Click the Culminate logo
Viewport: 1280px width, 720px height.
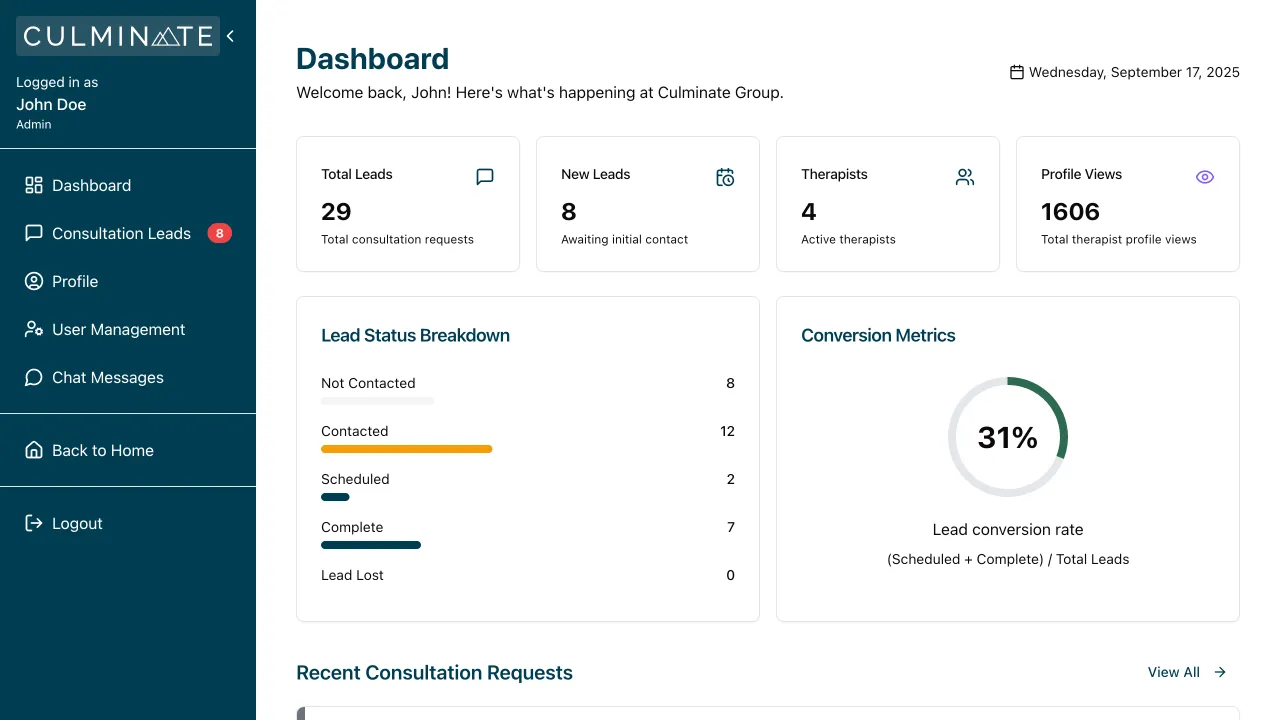118,36
